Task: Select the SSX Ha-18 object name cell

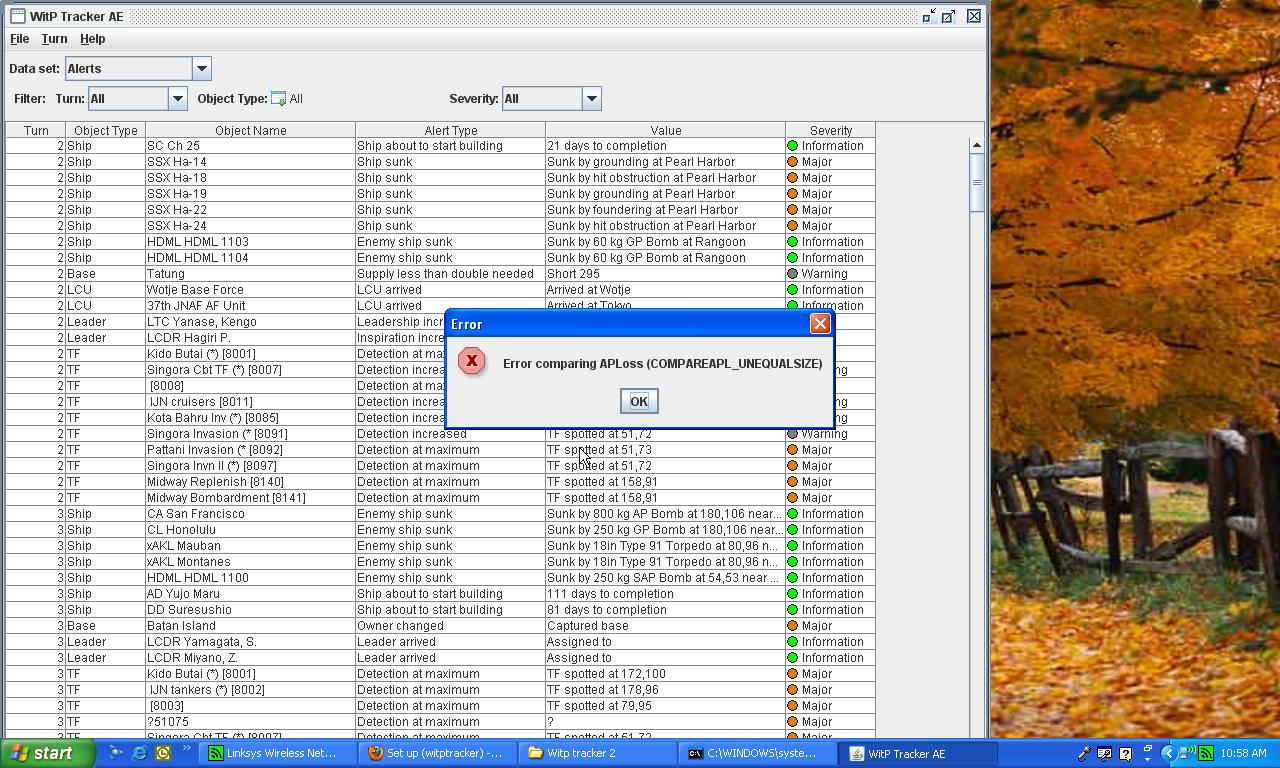Action: 251,178
